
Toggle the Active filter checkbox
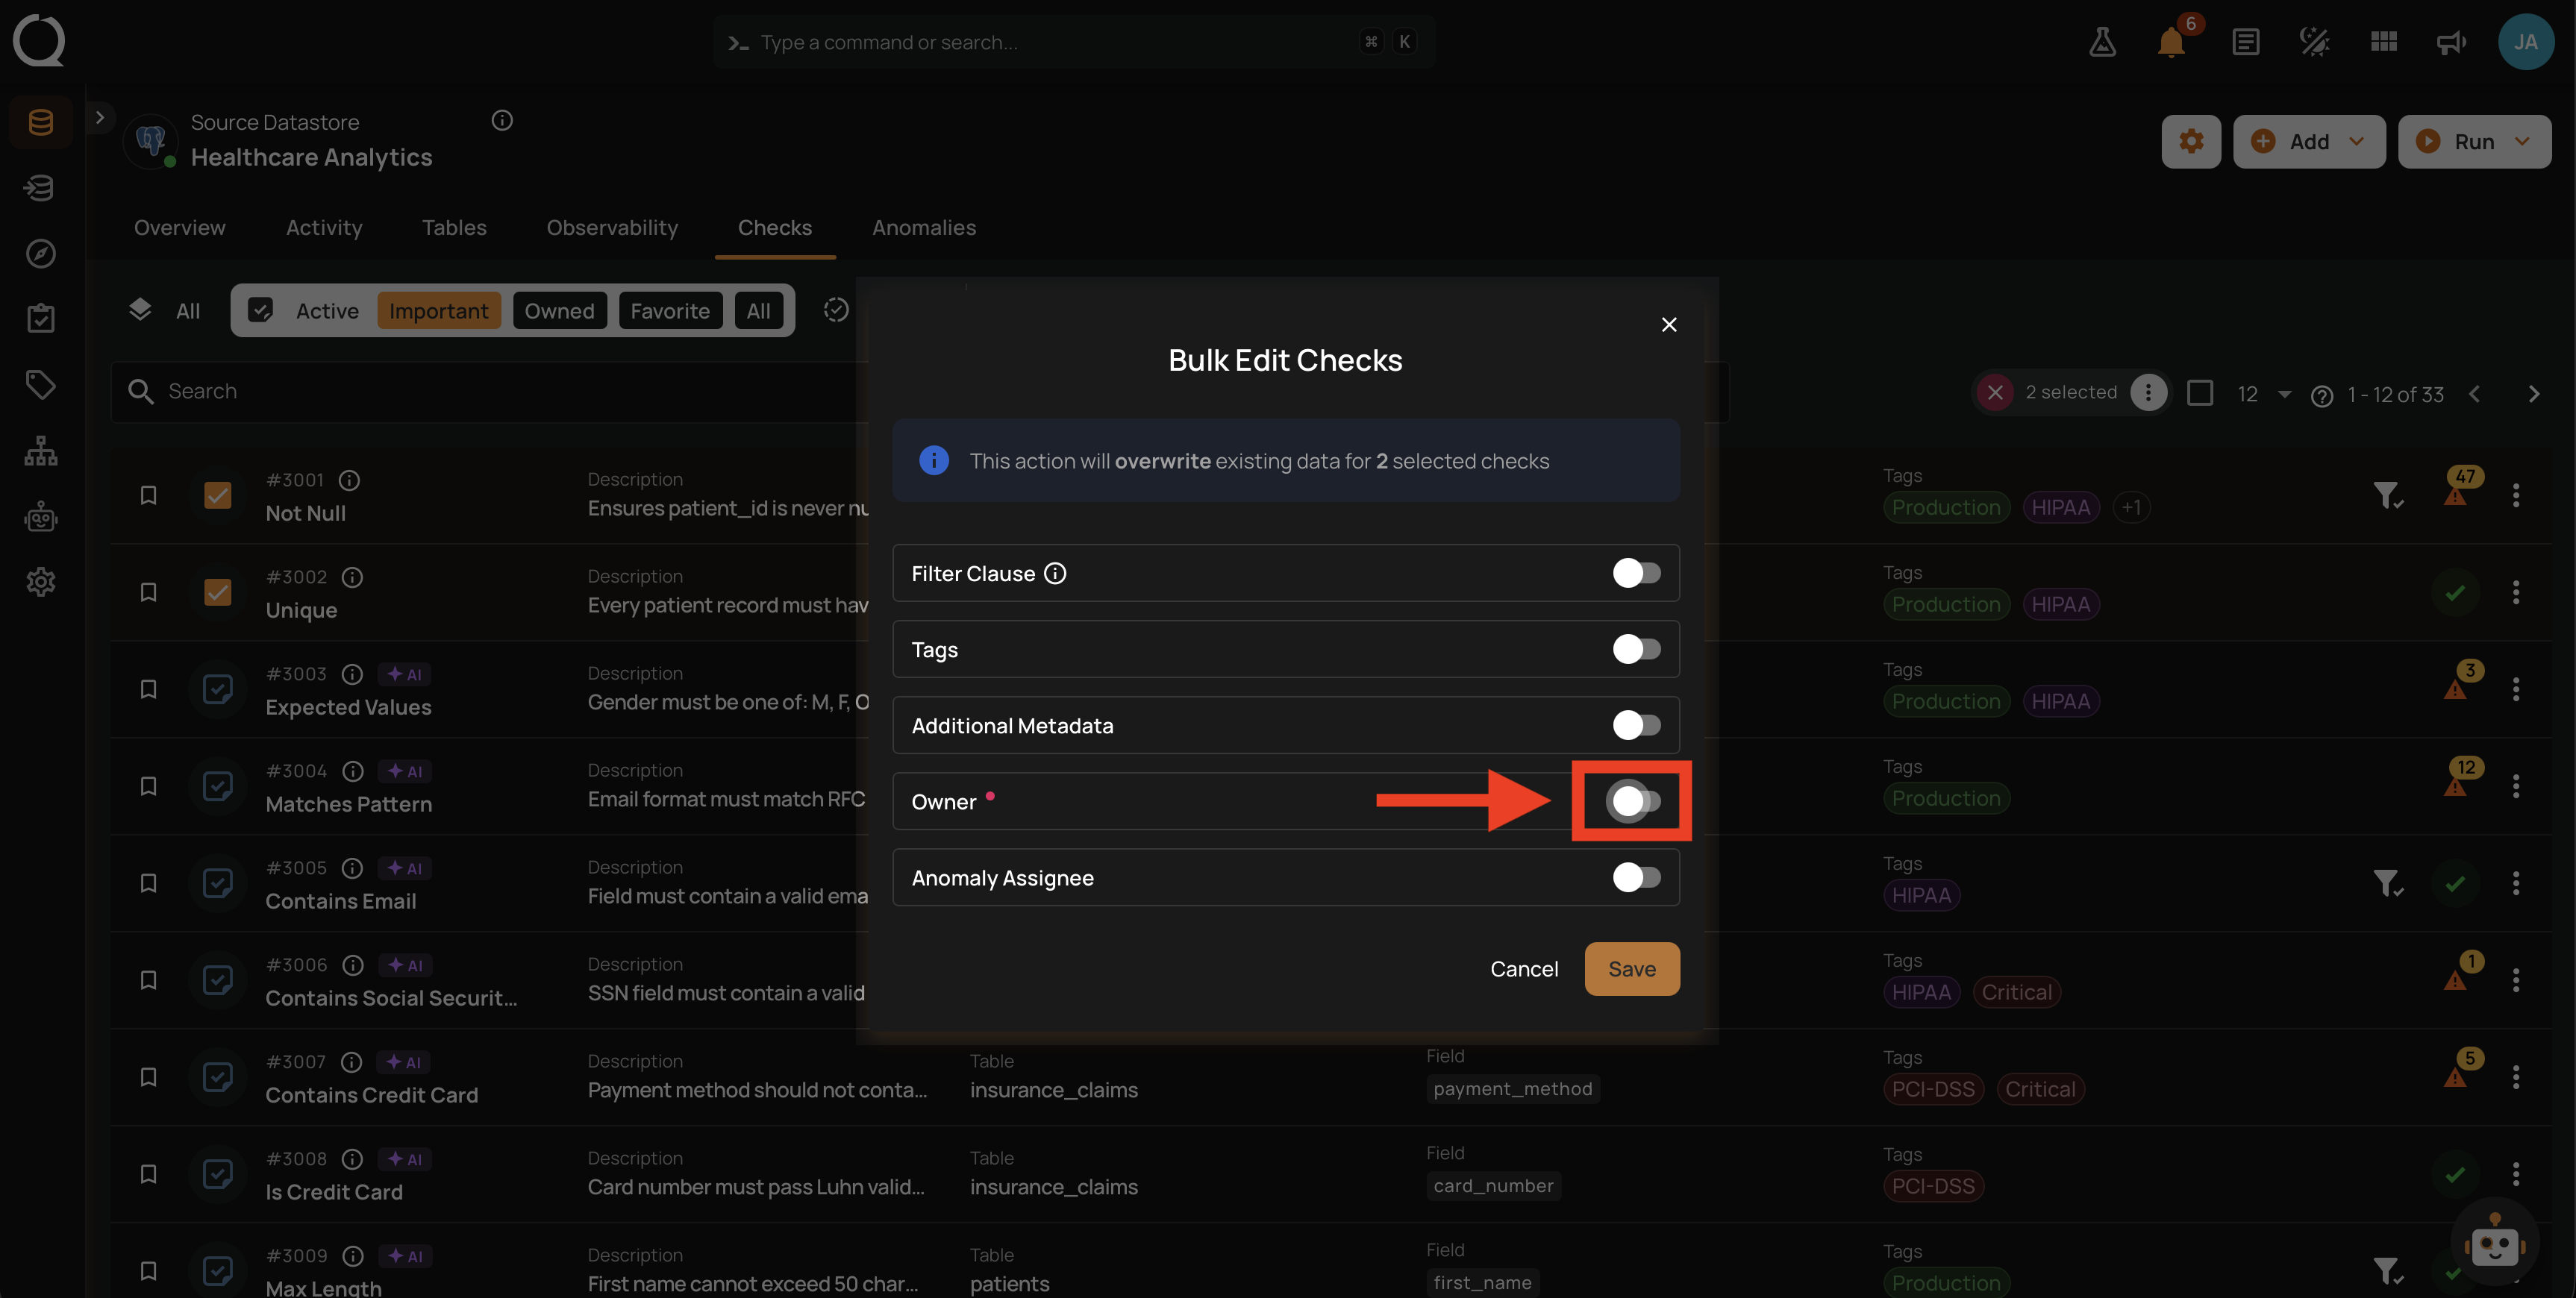(260, 310)
